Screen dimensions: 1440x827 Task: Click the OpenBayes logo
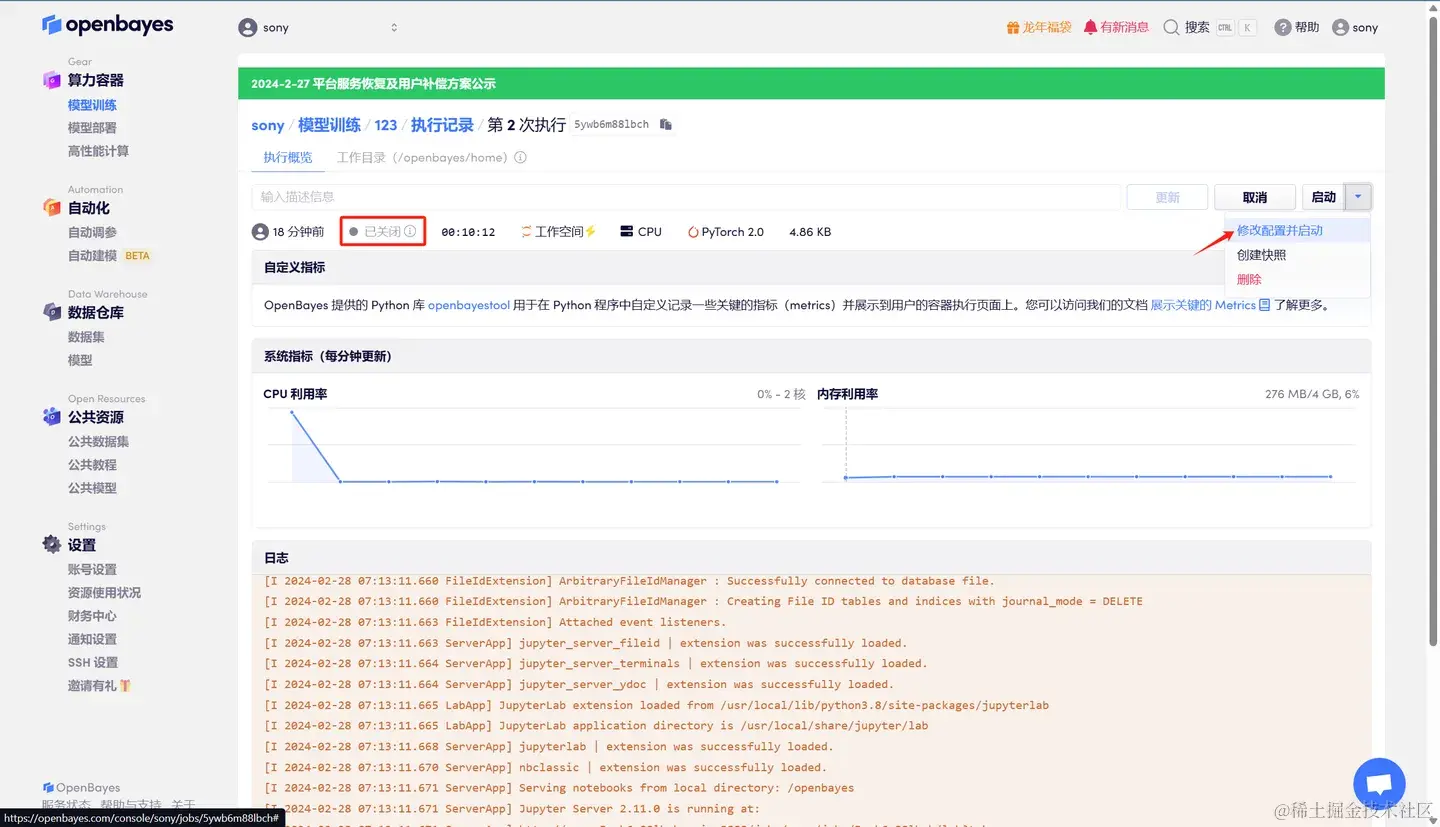(108, 25)
